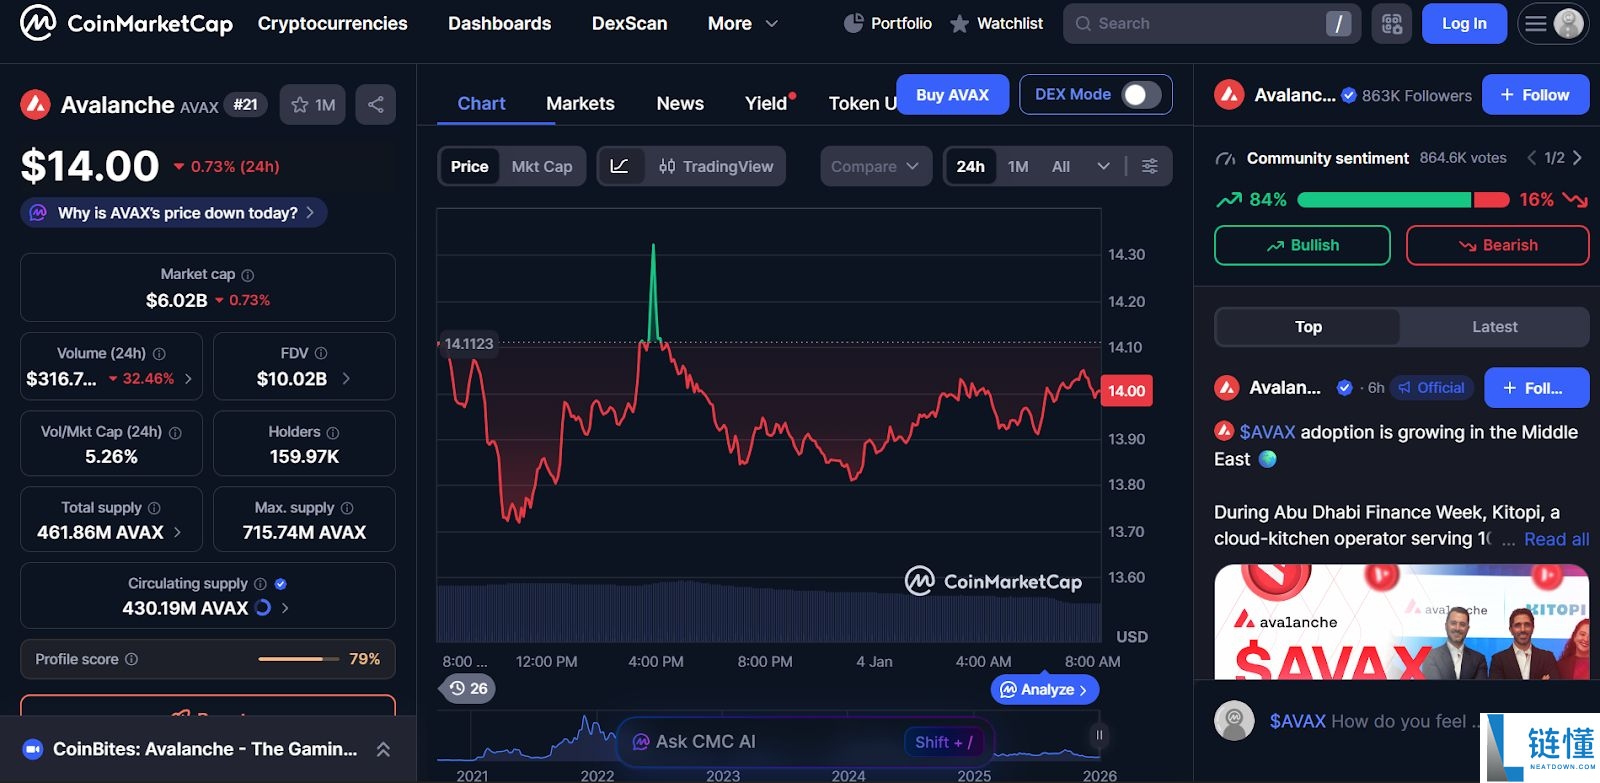Set chart range to All

[x=1061, y=167]
